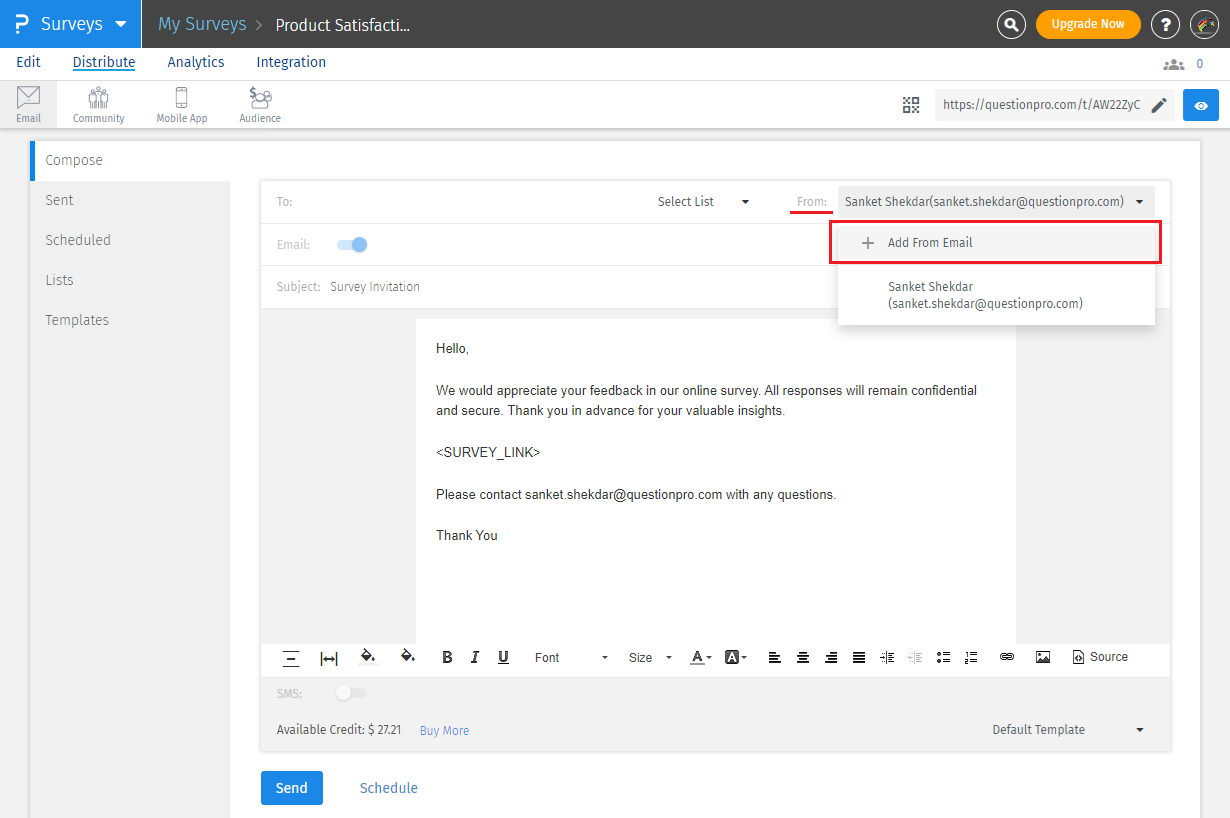Align text right
The image size is (1230, 818).
[831, 657]
